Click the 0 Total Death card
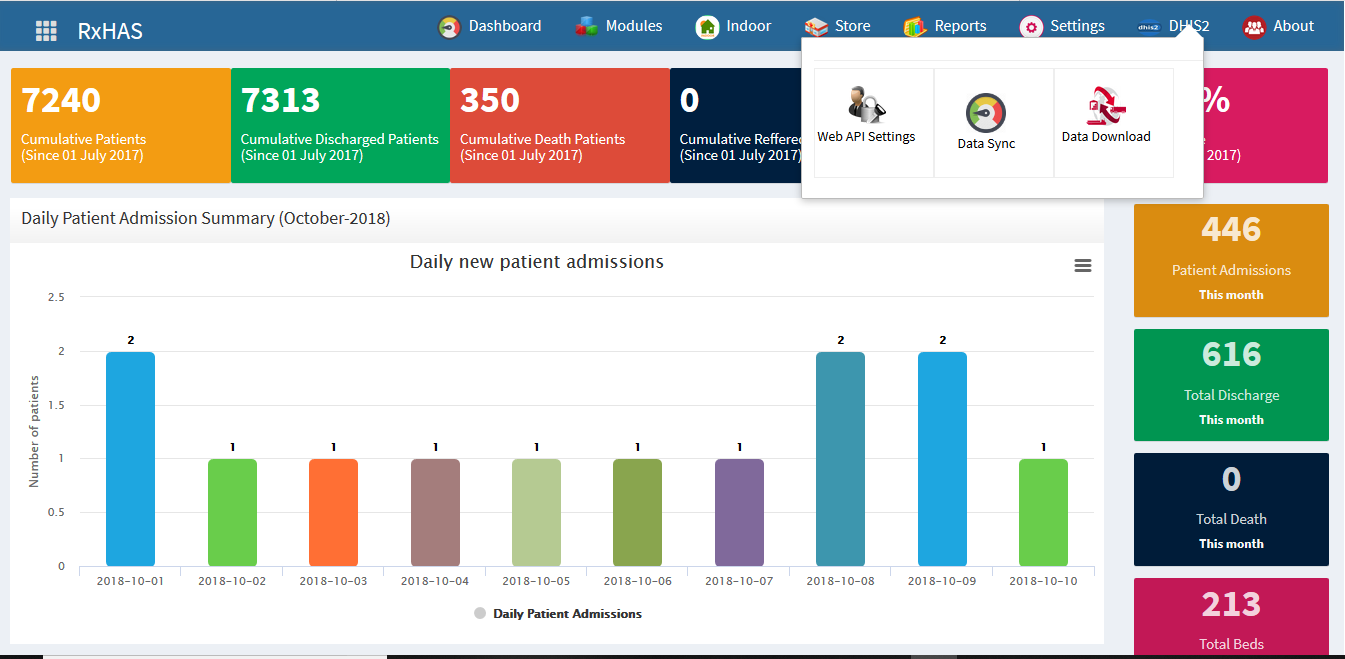The image size is (1345, 659). pos(1231,510)
